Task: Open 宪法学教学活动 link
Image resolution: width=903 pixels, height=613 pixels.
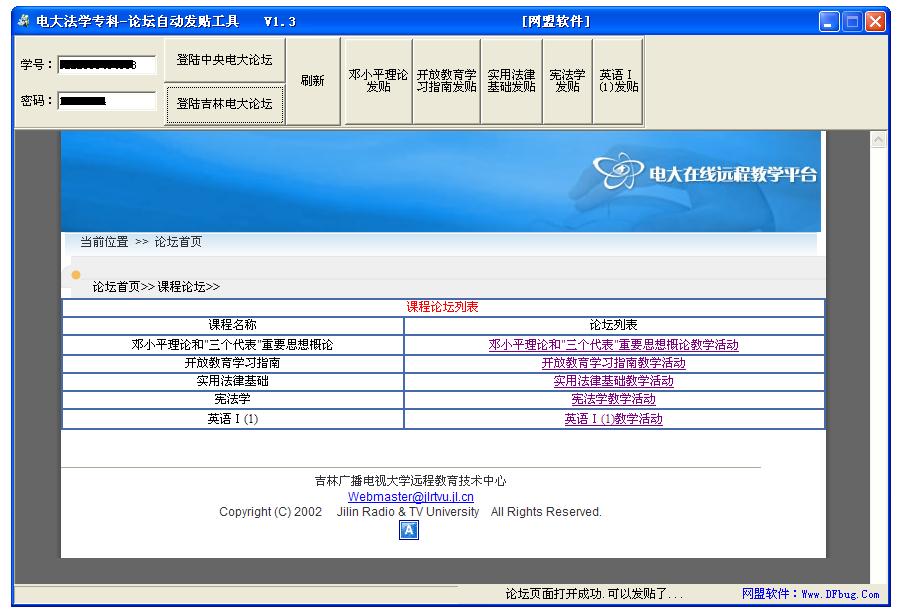Action: 613,399
